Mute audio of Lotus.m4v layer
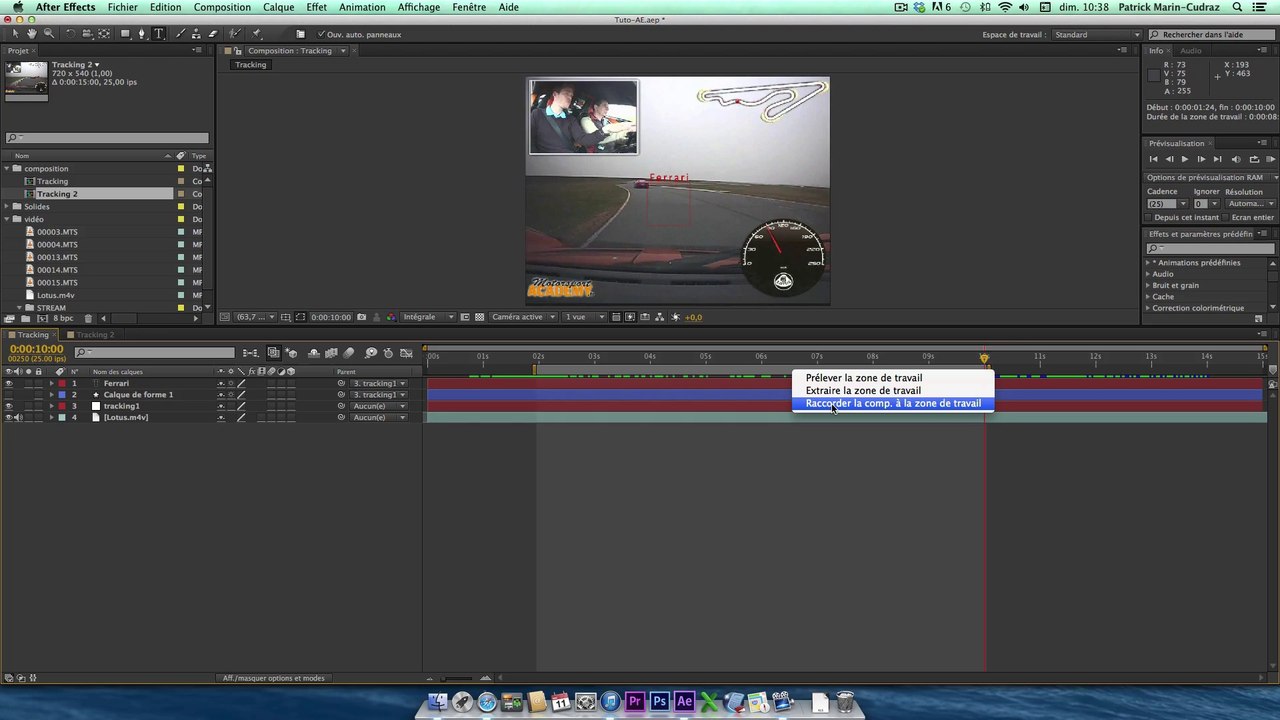The width and height of the screenshot is (1280, 720). [18, 417]
